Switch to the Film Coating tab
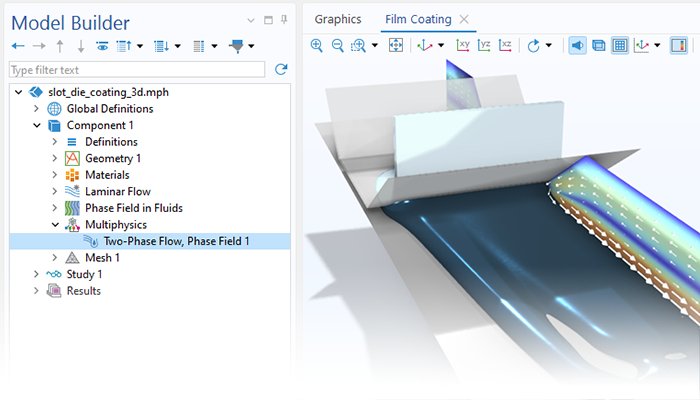The height and width of the screenshot is (400, 700). coord(418,19)
